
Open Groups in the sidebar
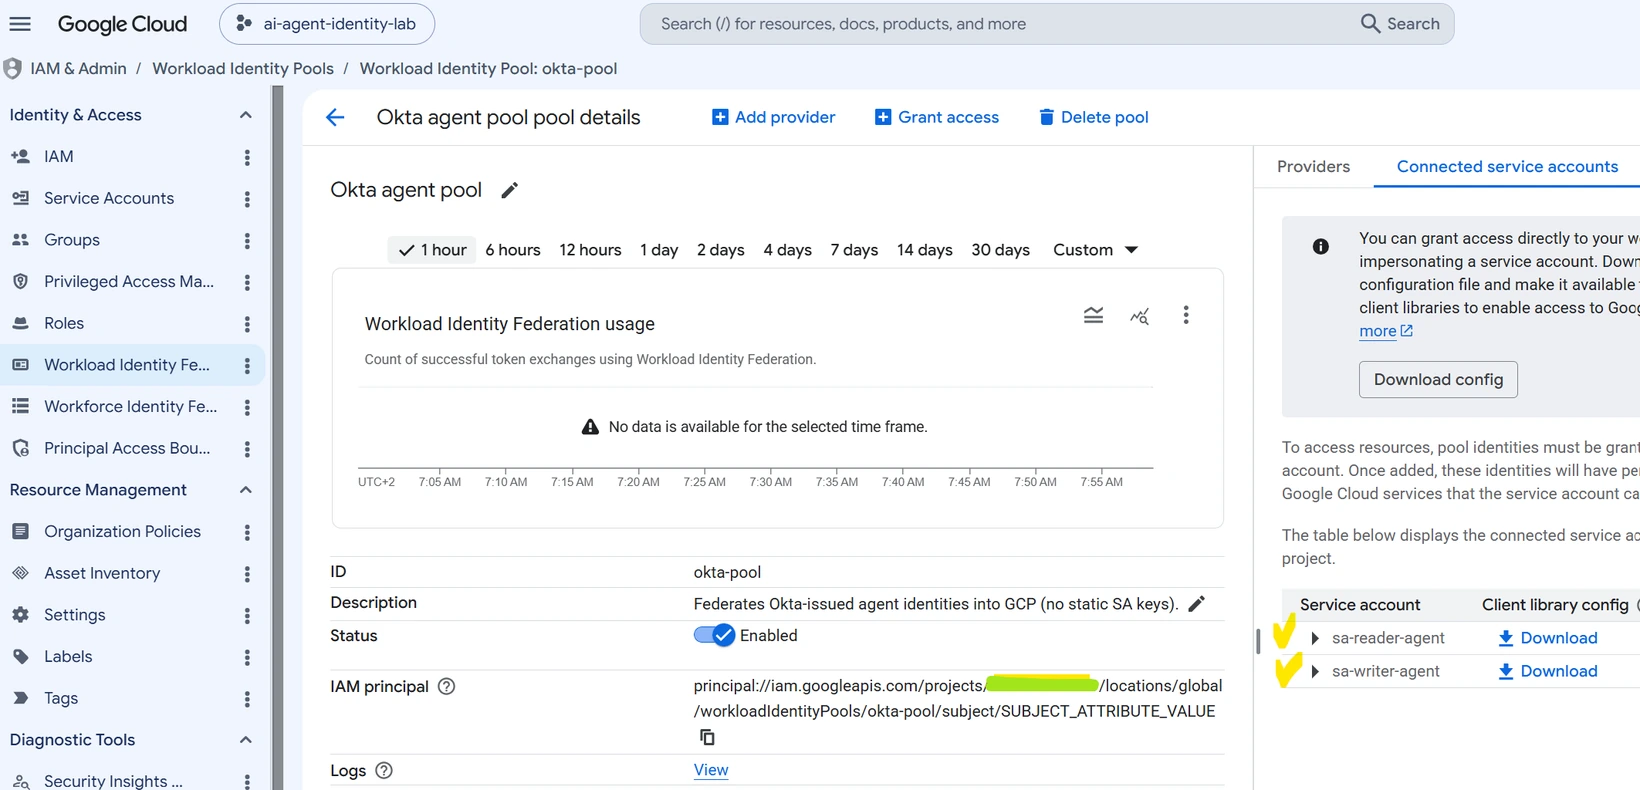click(x=72, y=240)
